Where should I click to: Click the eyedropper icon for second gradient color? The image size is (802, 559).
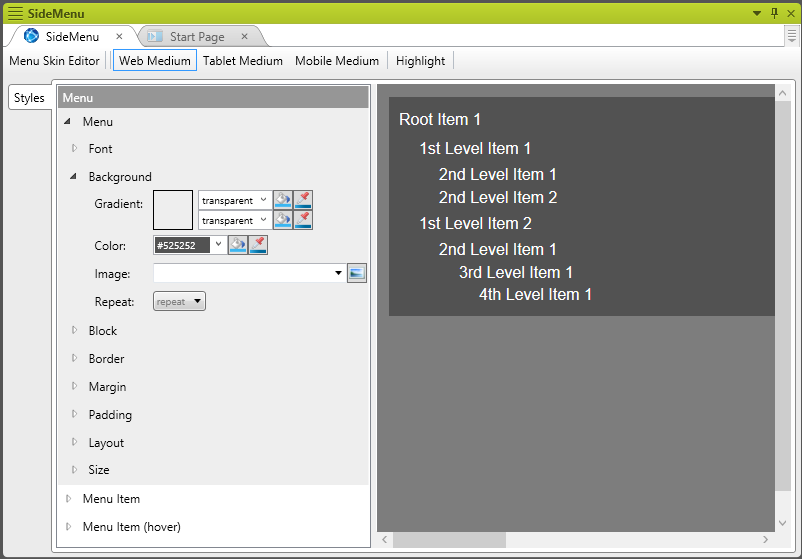pos(303,220)
